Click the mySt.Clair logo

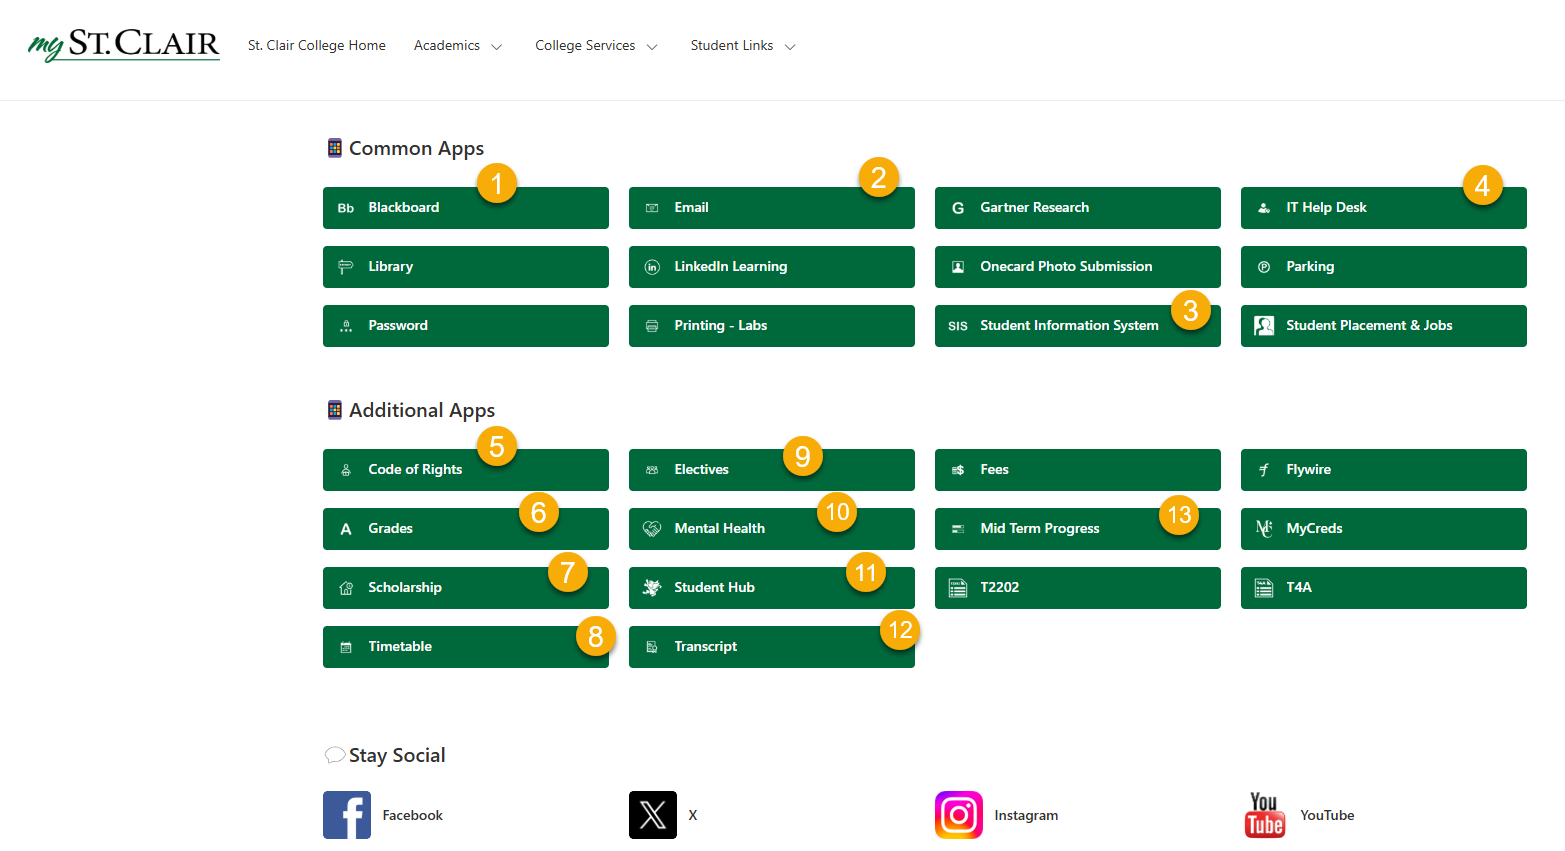point(124,45)
